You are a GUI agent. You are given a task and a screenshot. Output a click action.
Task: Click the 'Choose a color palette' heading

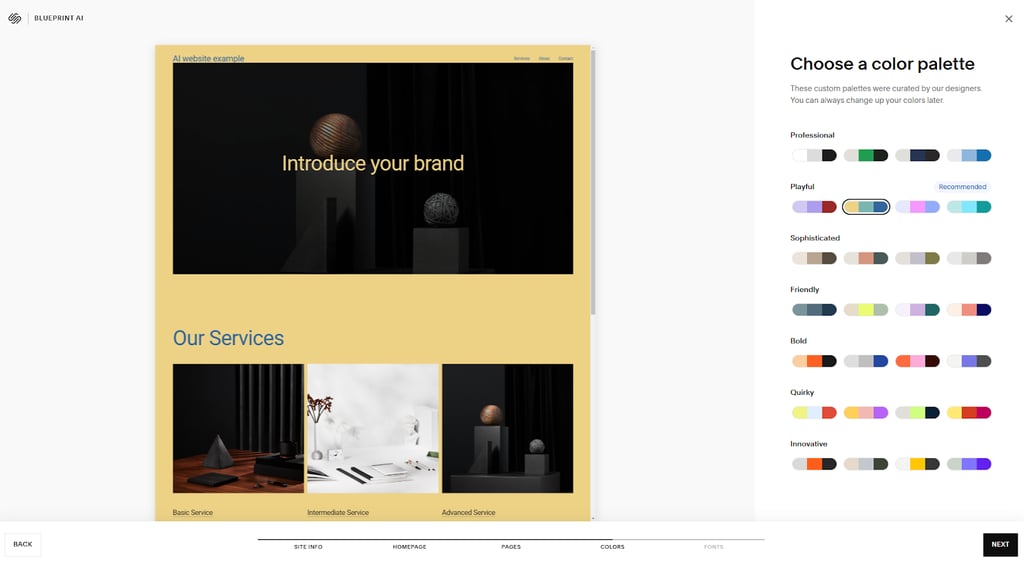[882, 64]
